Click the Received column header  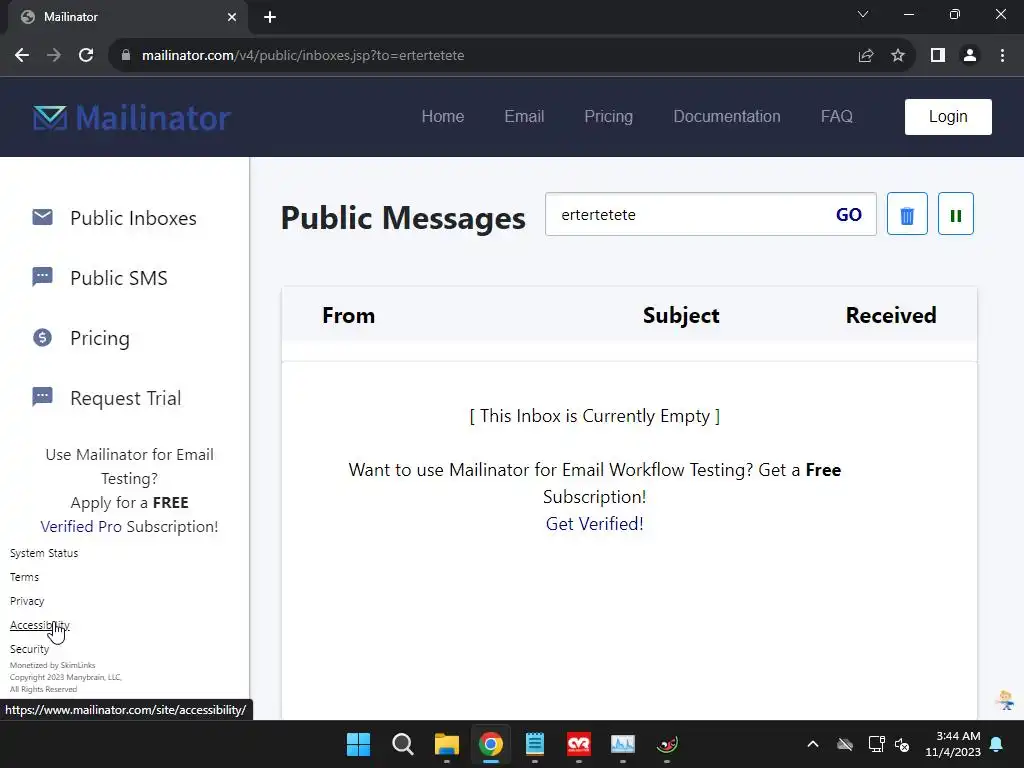[x=891, y=315]
